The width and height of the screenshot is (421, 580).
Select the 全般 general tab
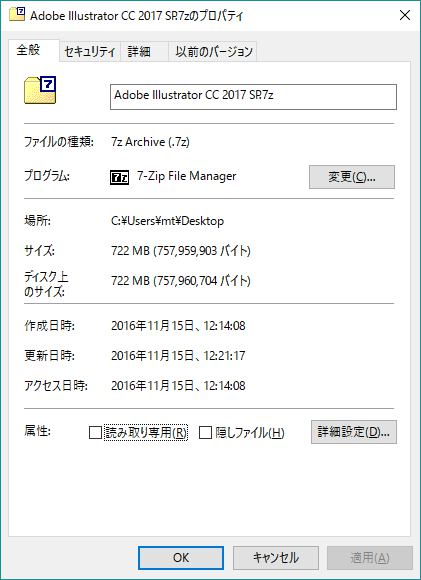coord(34,50)
